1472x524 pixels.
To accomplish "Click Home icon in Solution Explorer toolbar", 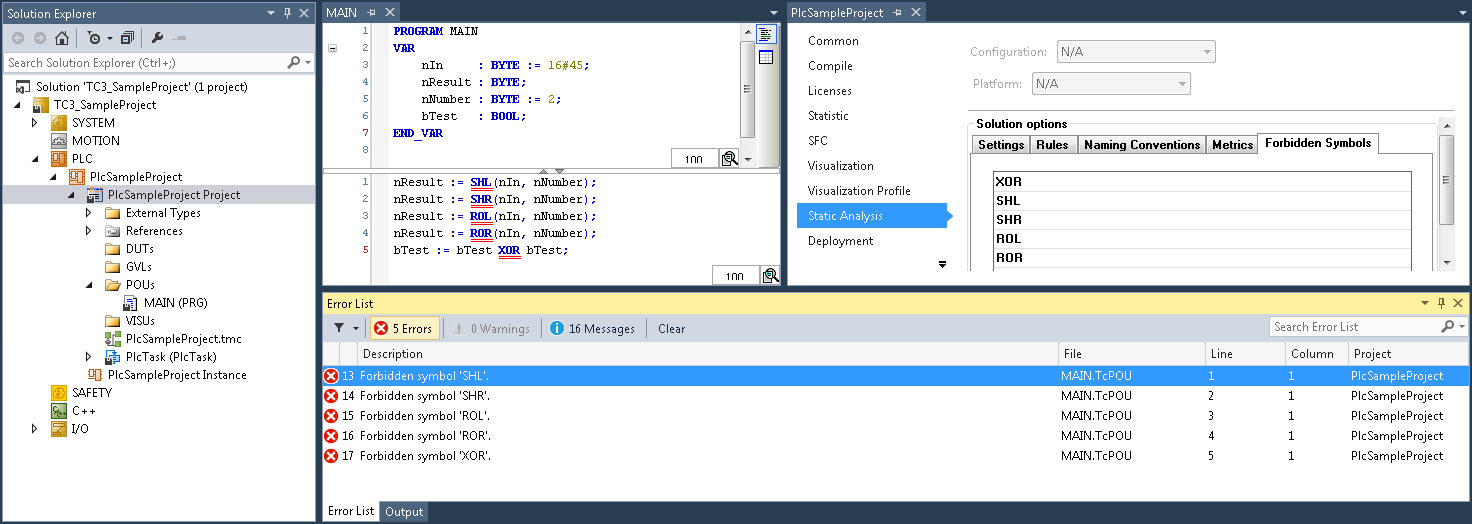I will pyautogui.click(x=62, y=38).
